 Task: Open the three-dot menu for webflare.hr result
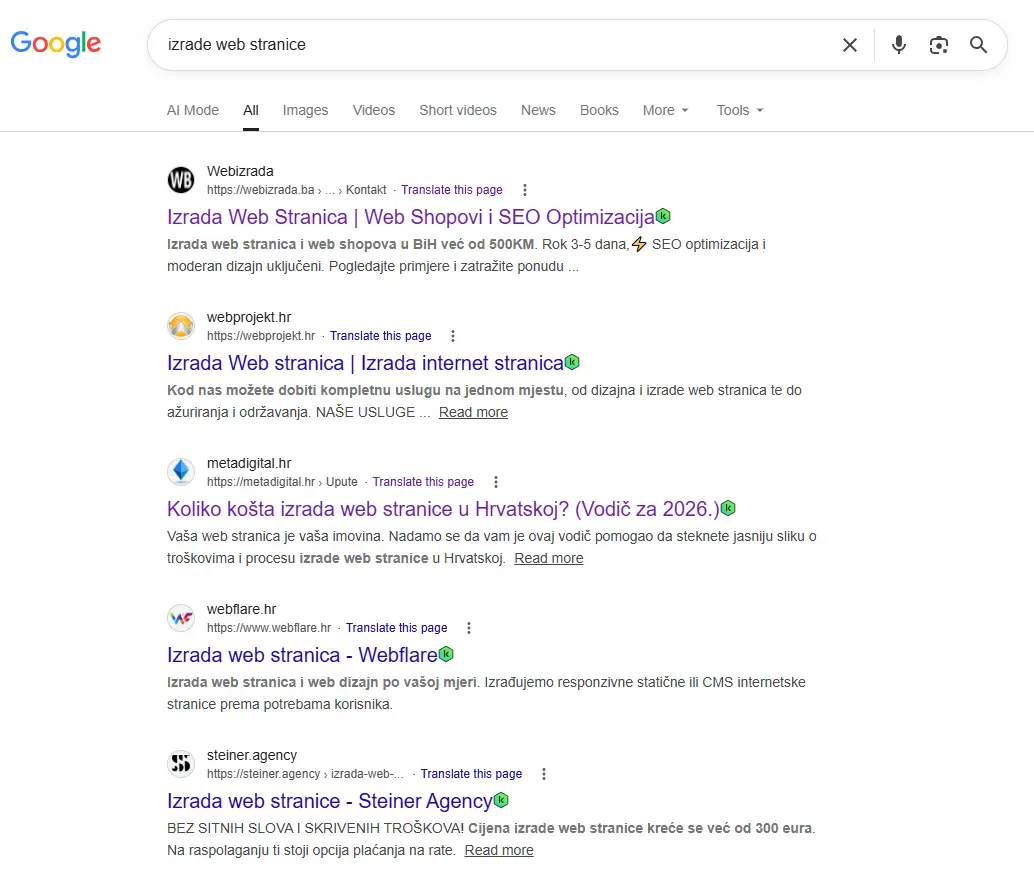pos(469,628)
